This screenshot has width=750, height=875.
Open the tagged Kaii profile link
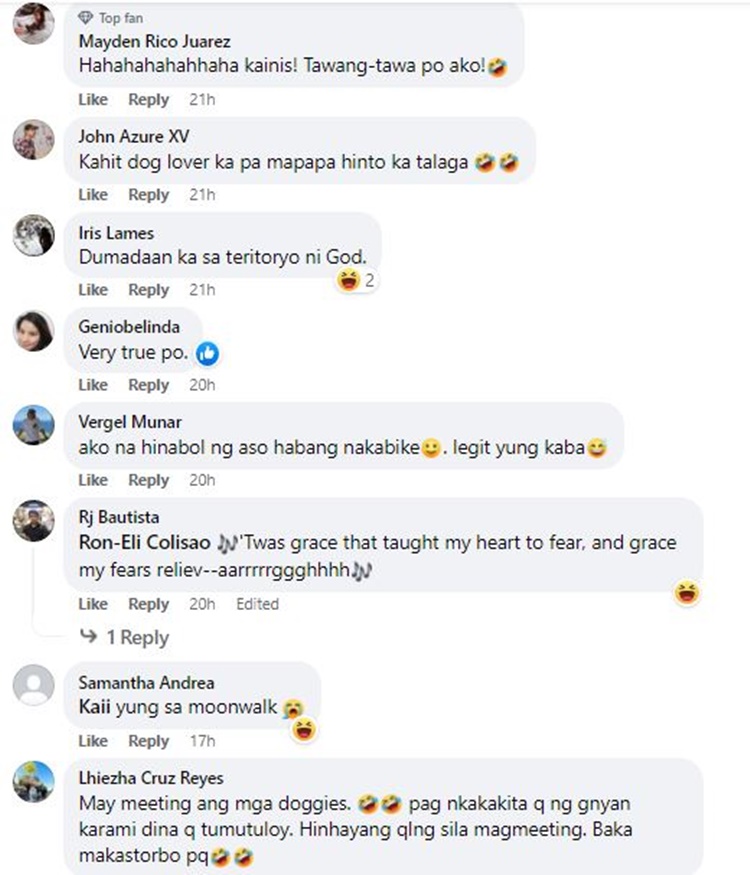(x=94, y=708)
